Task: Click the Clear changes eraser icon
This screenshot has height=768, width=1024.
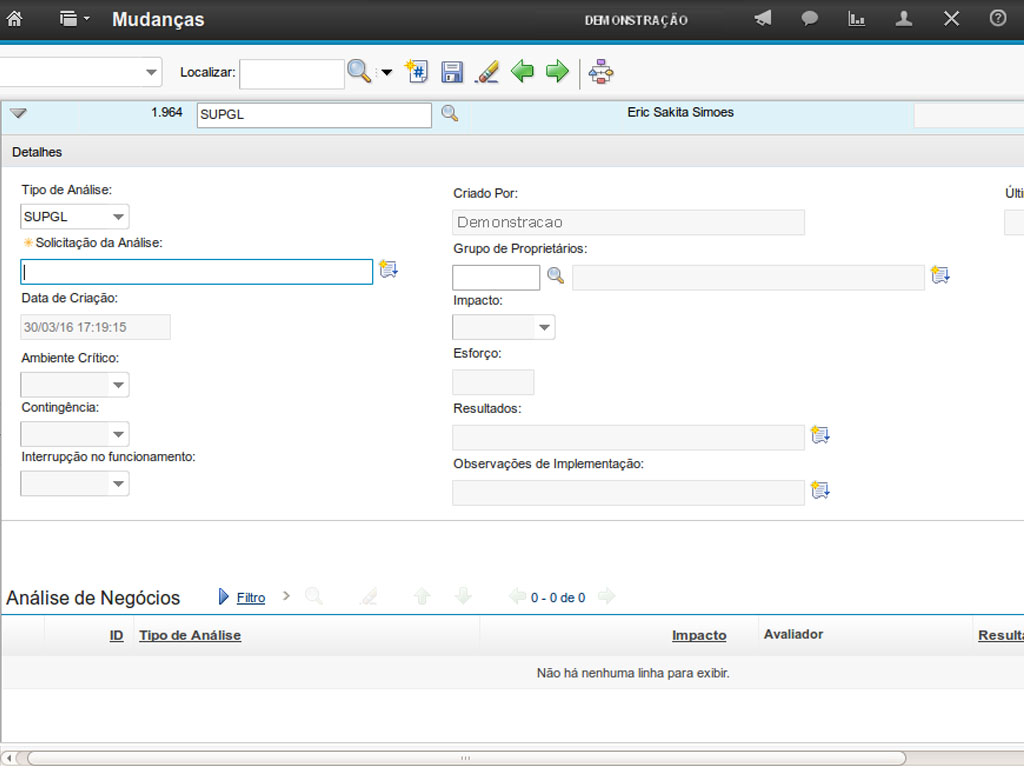Action: tap(486, 72)
